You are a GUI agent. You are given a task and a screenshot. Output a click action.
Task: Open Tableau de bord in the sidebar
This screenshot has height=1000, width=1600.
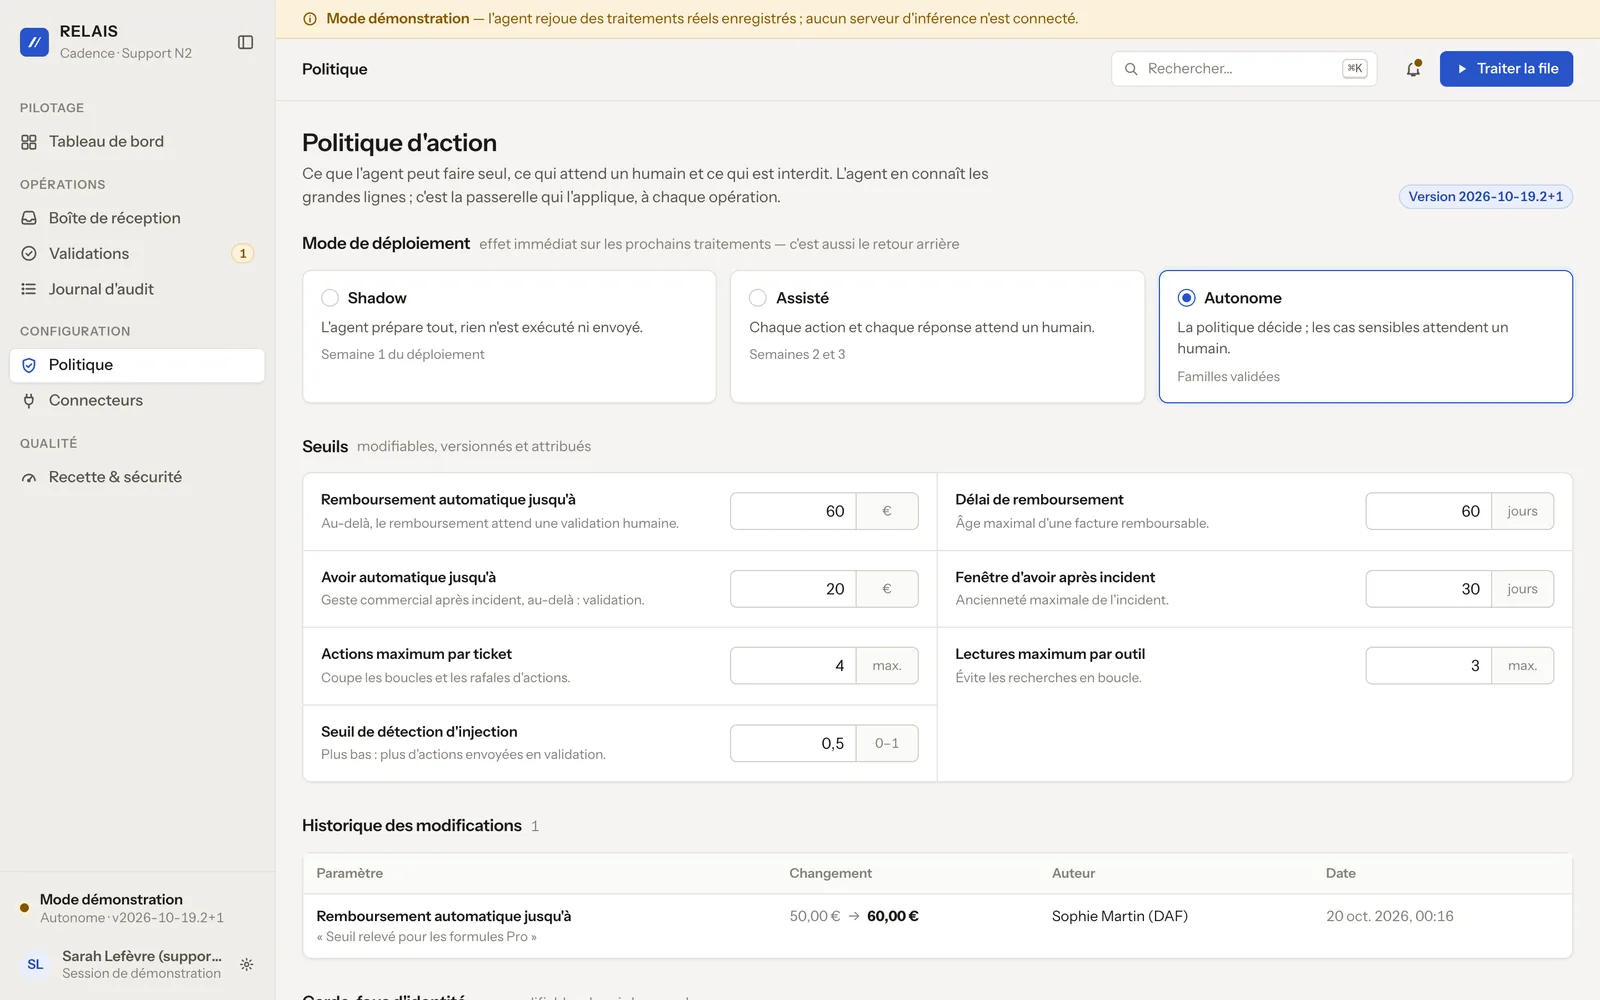137,142
